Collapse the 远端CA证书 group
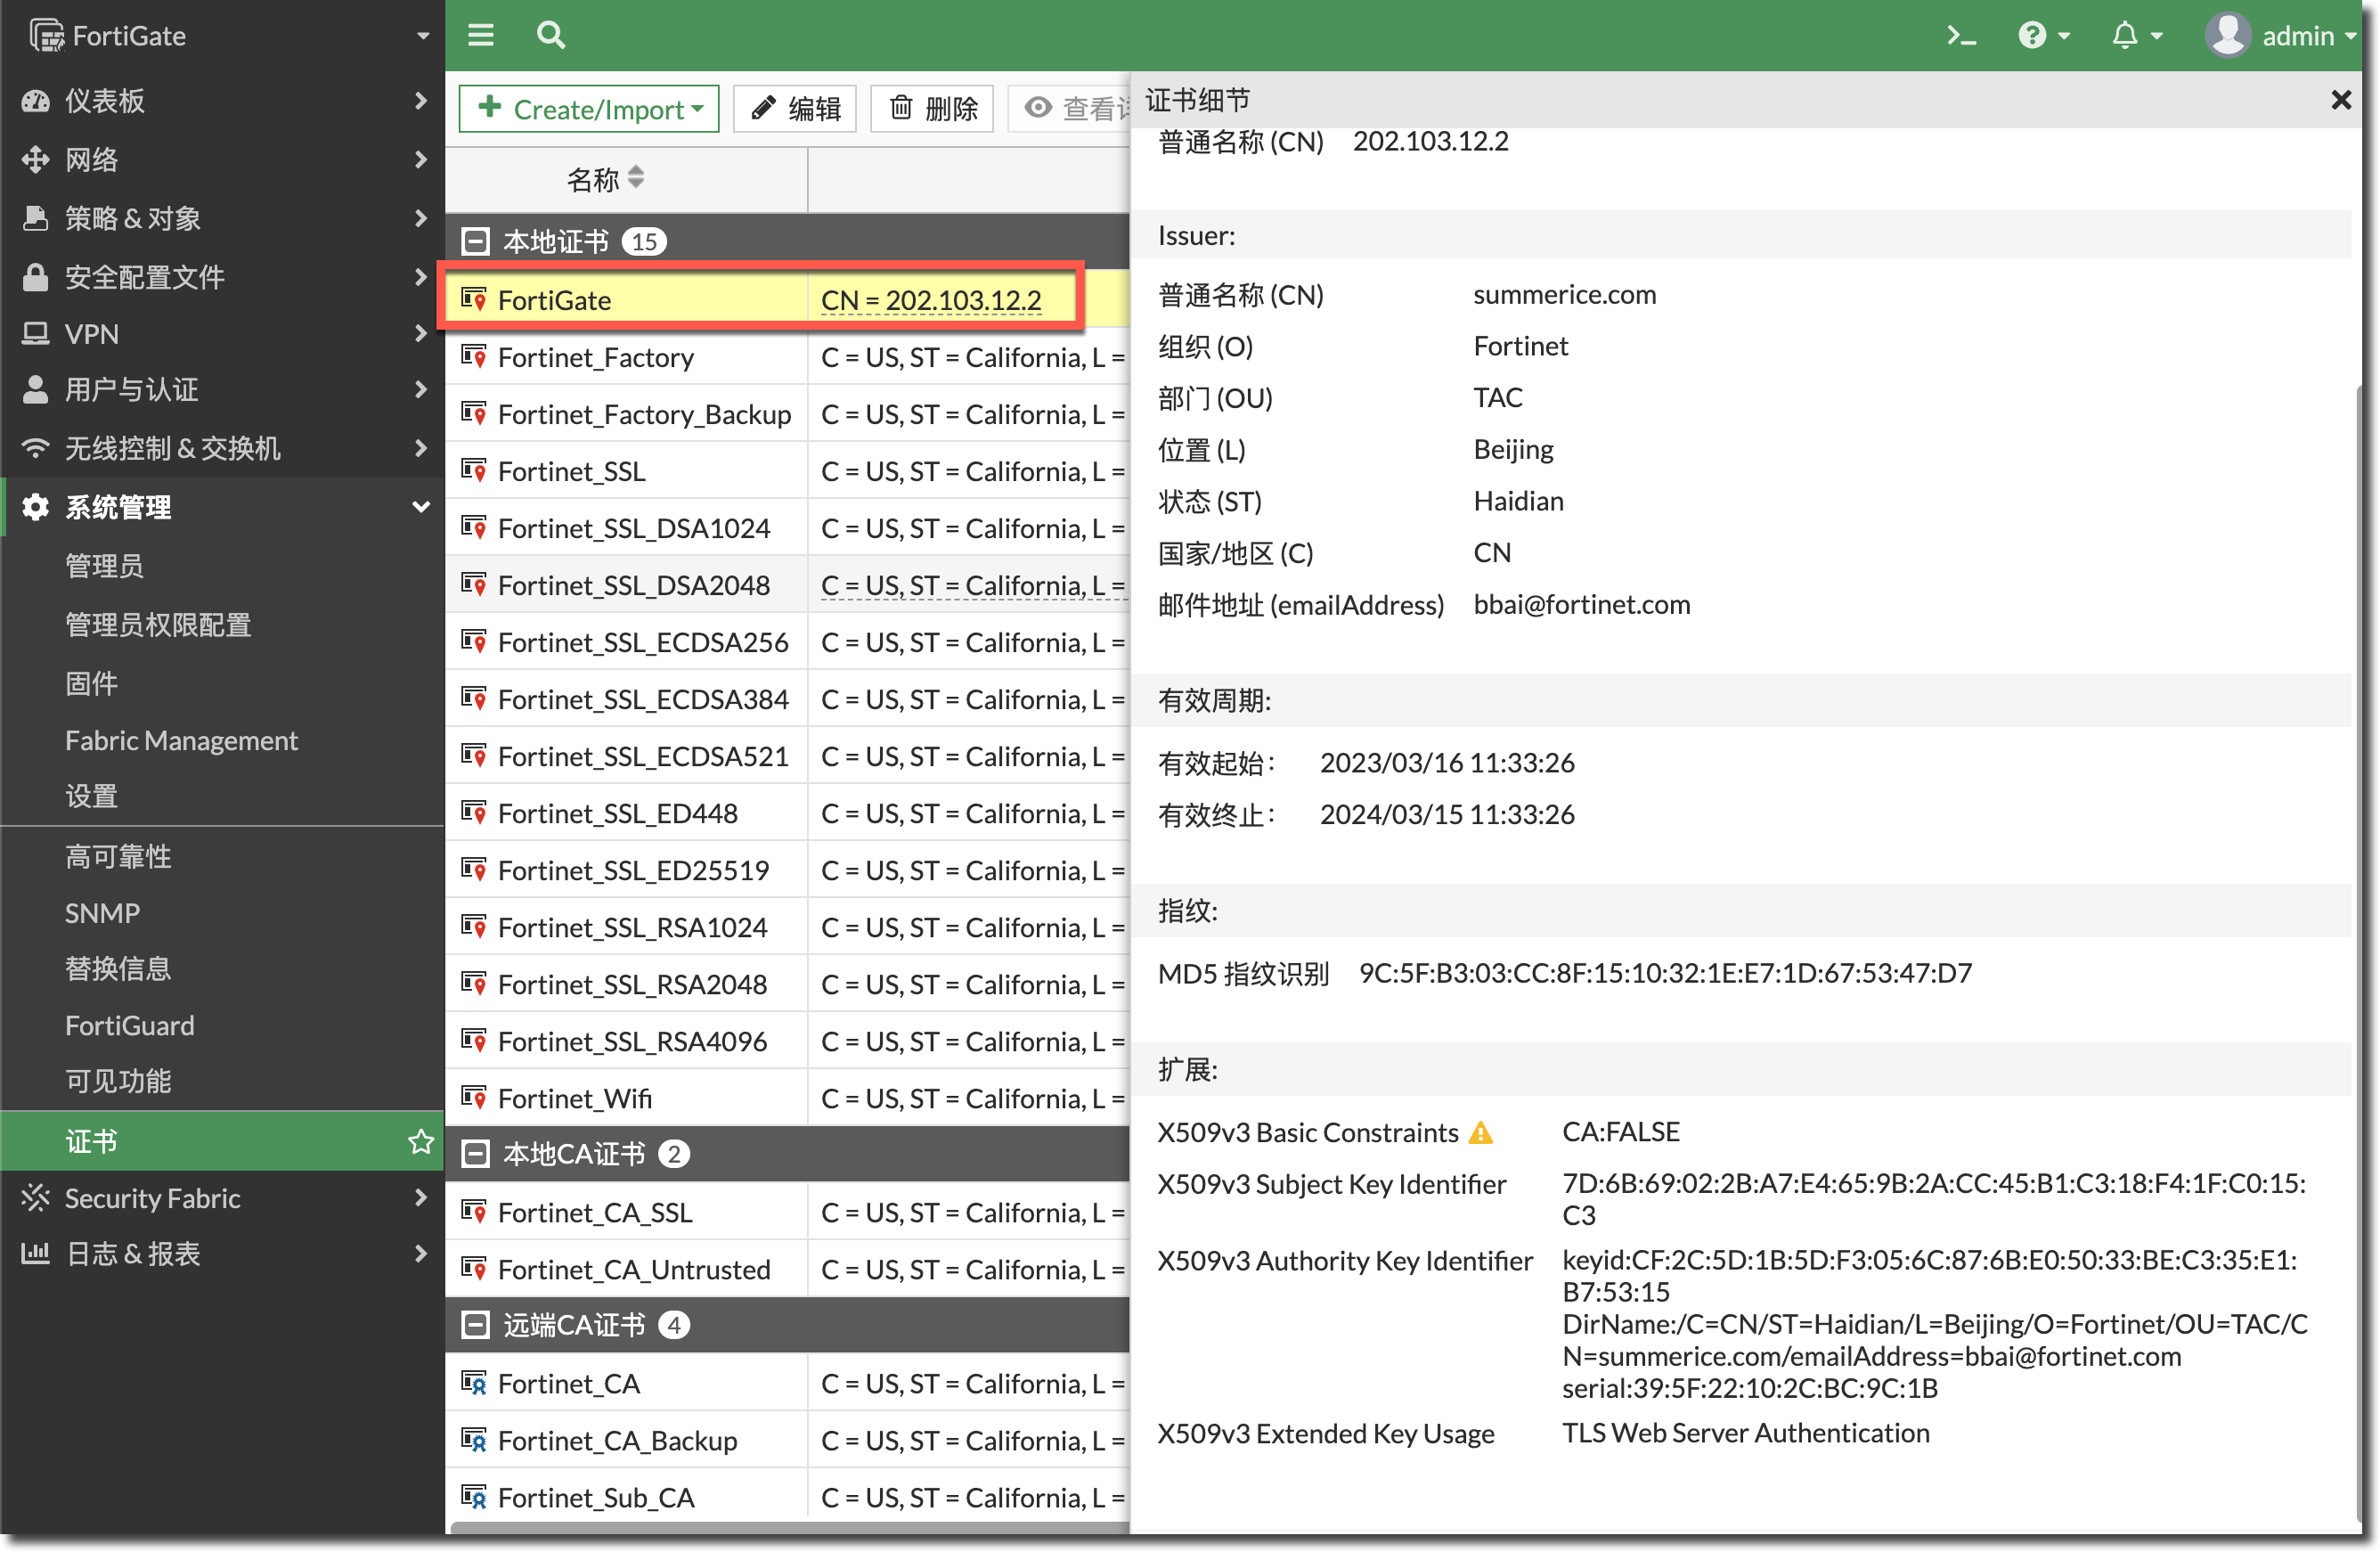The image size is (2380, 1552). [475, 1325]
